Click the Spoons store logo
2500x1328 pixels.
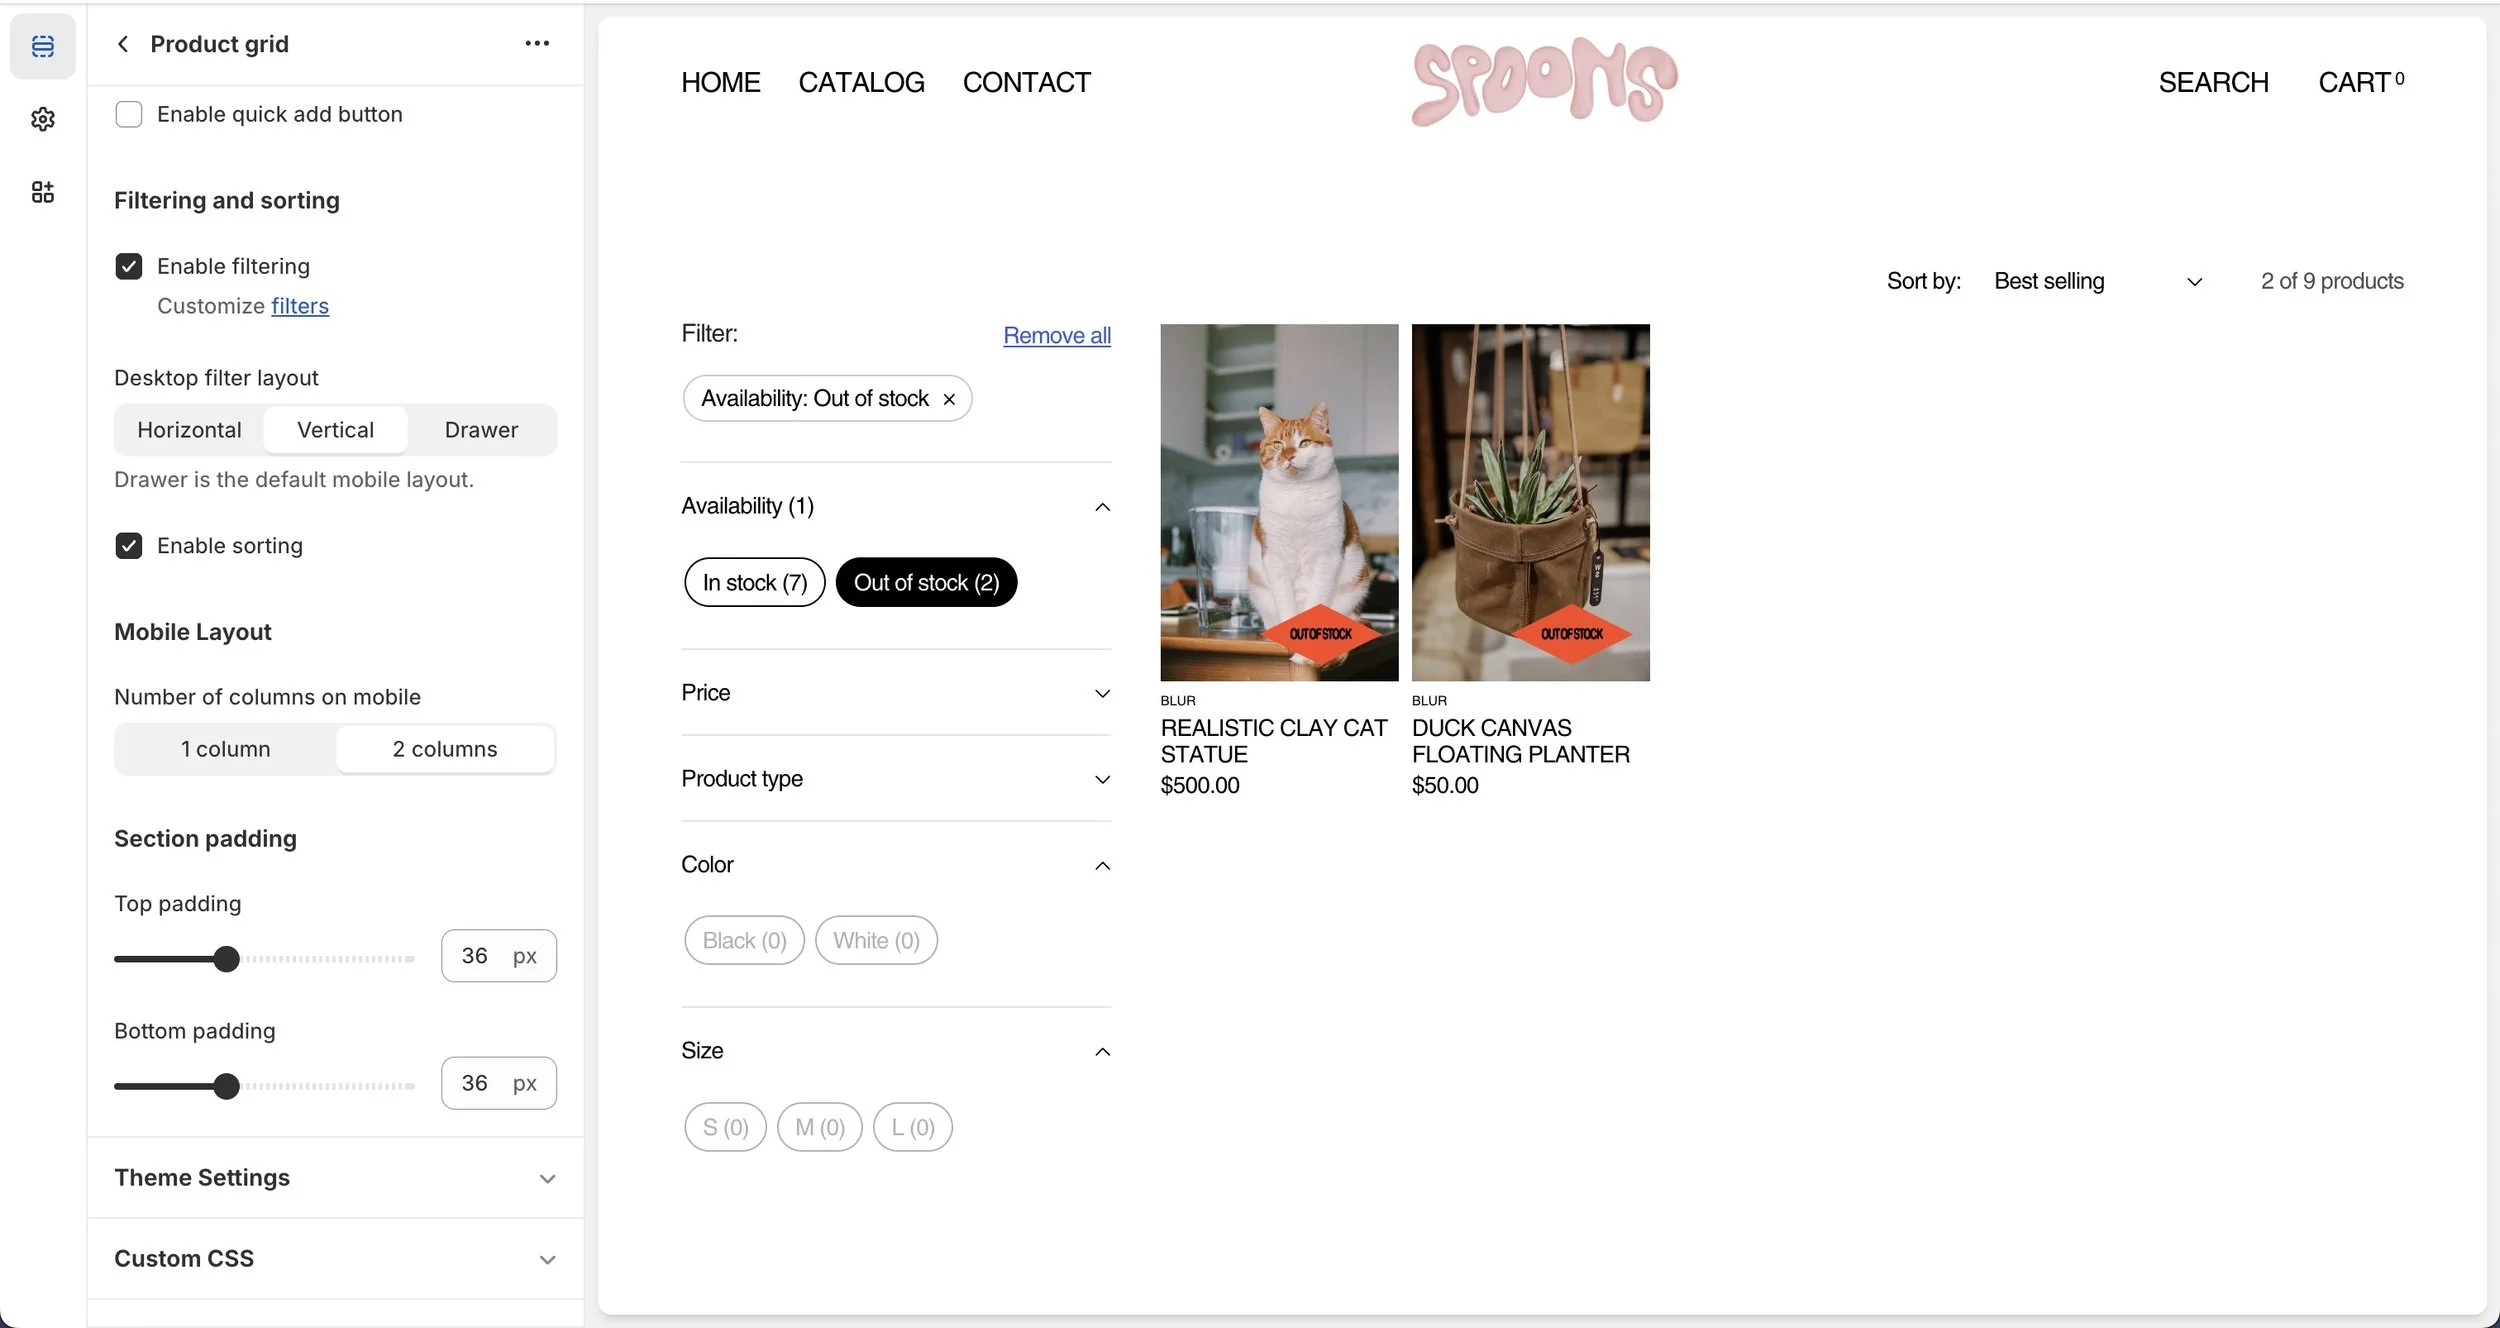(x=1544, y=82)
